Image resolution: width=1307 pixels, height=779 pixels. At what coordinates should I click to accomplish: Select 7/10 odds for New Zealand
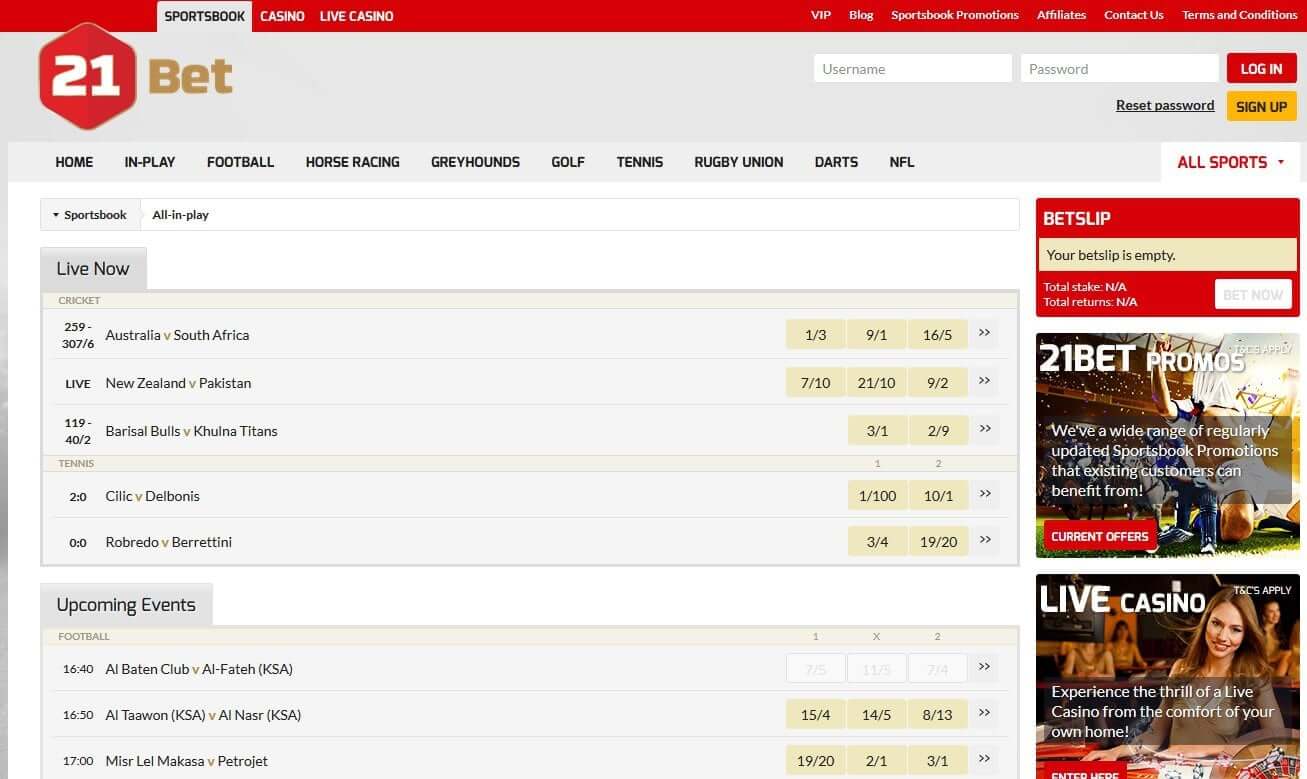(816, 383)
